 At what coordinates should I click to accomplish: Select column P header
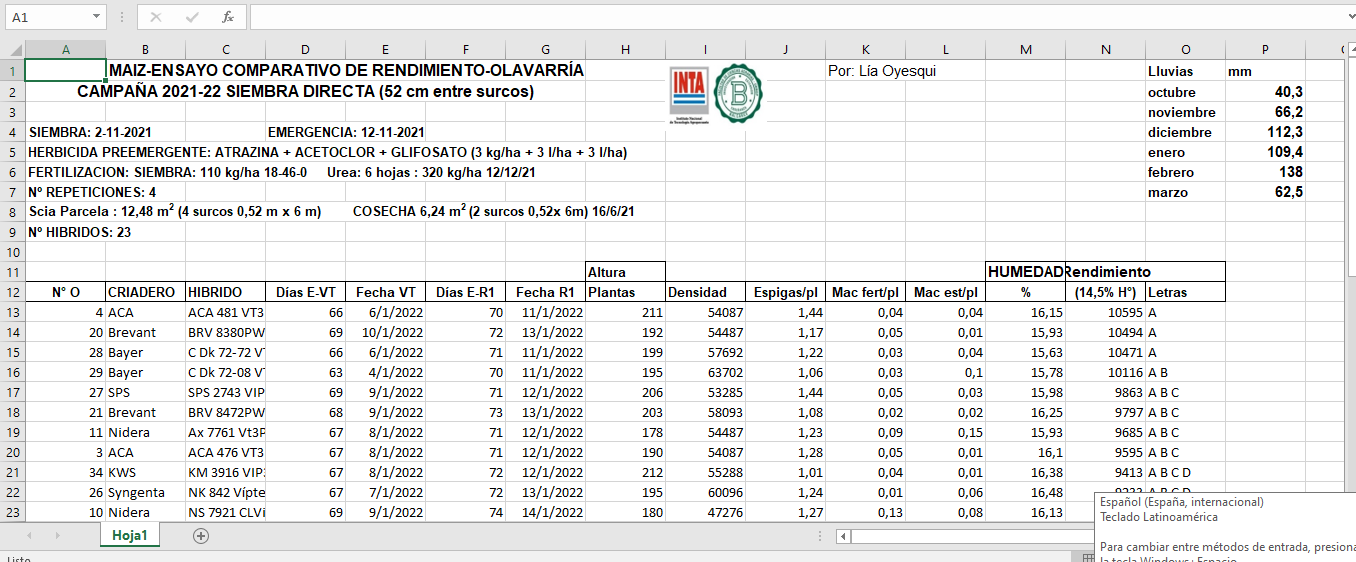[1265, 50]
